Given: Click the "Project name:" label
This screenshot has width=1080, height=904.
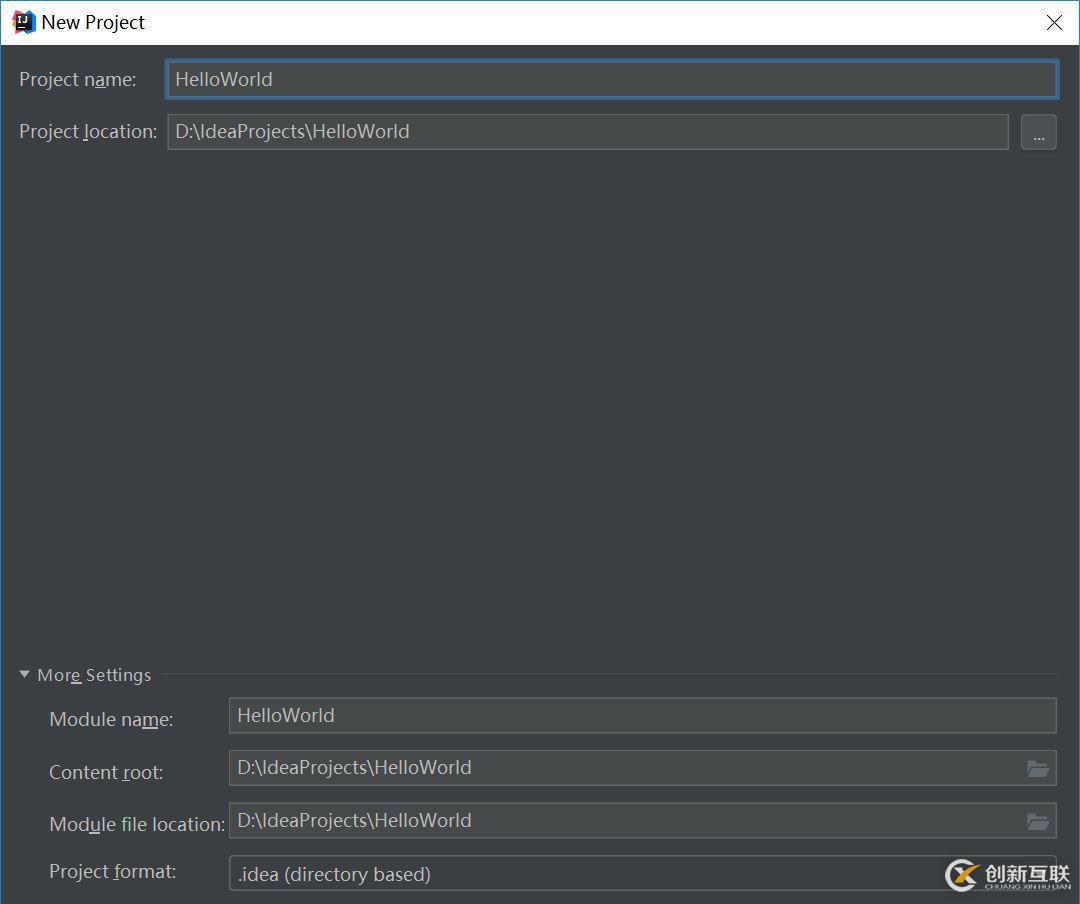Looking at the screenshot, I should 77,80.
